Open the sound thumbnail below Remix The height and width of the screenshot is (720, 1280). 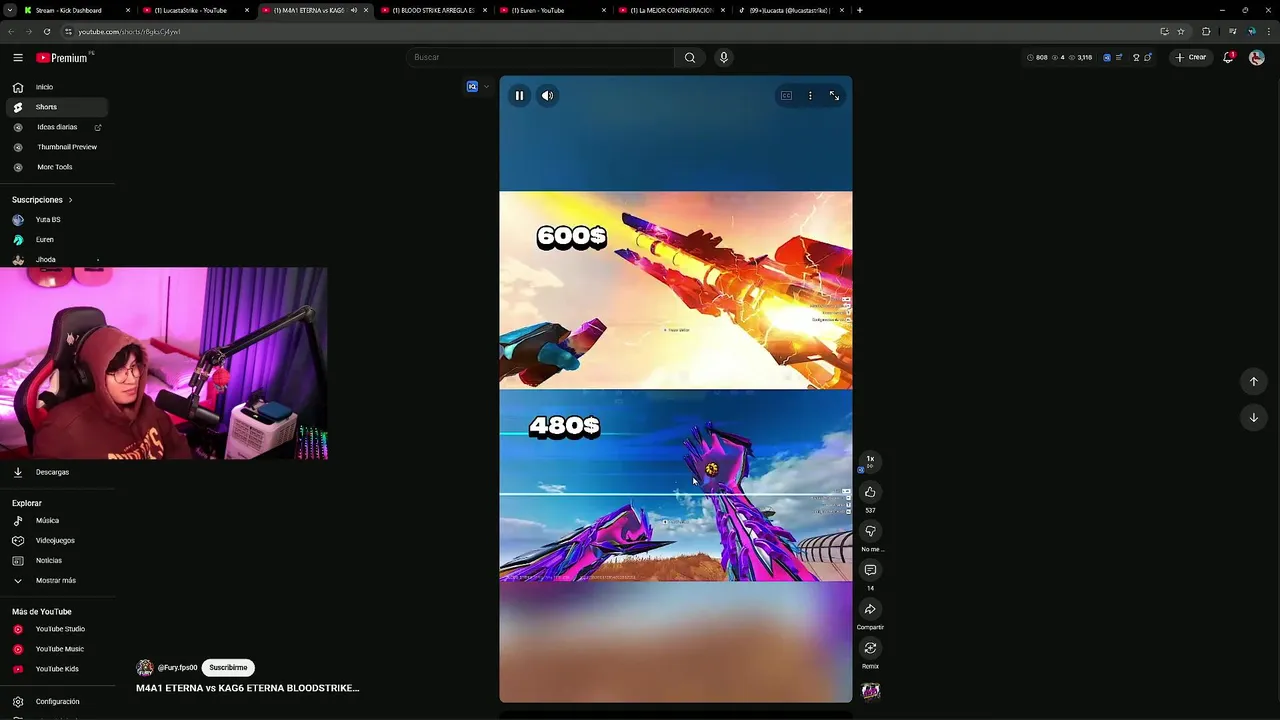point(870,691)
